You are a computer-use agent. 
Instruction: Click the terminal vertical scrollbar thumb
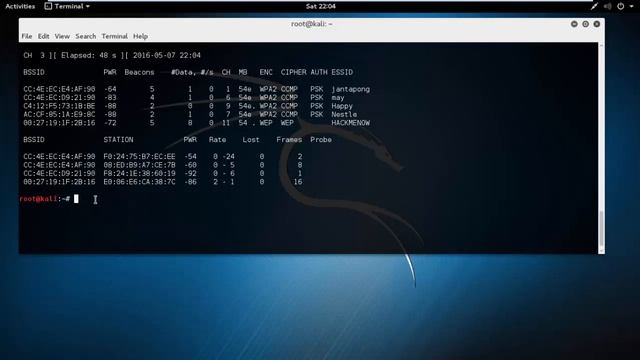601,229
